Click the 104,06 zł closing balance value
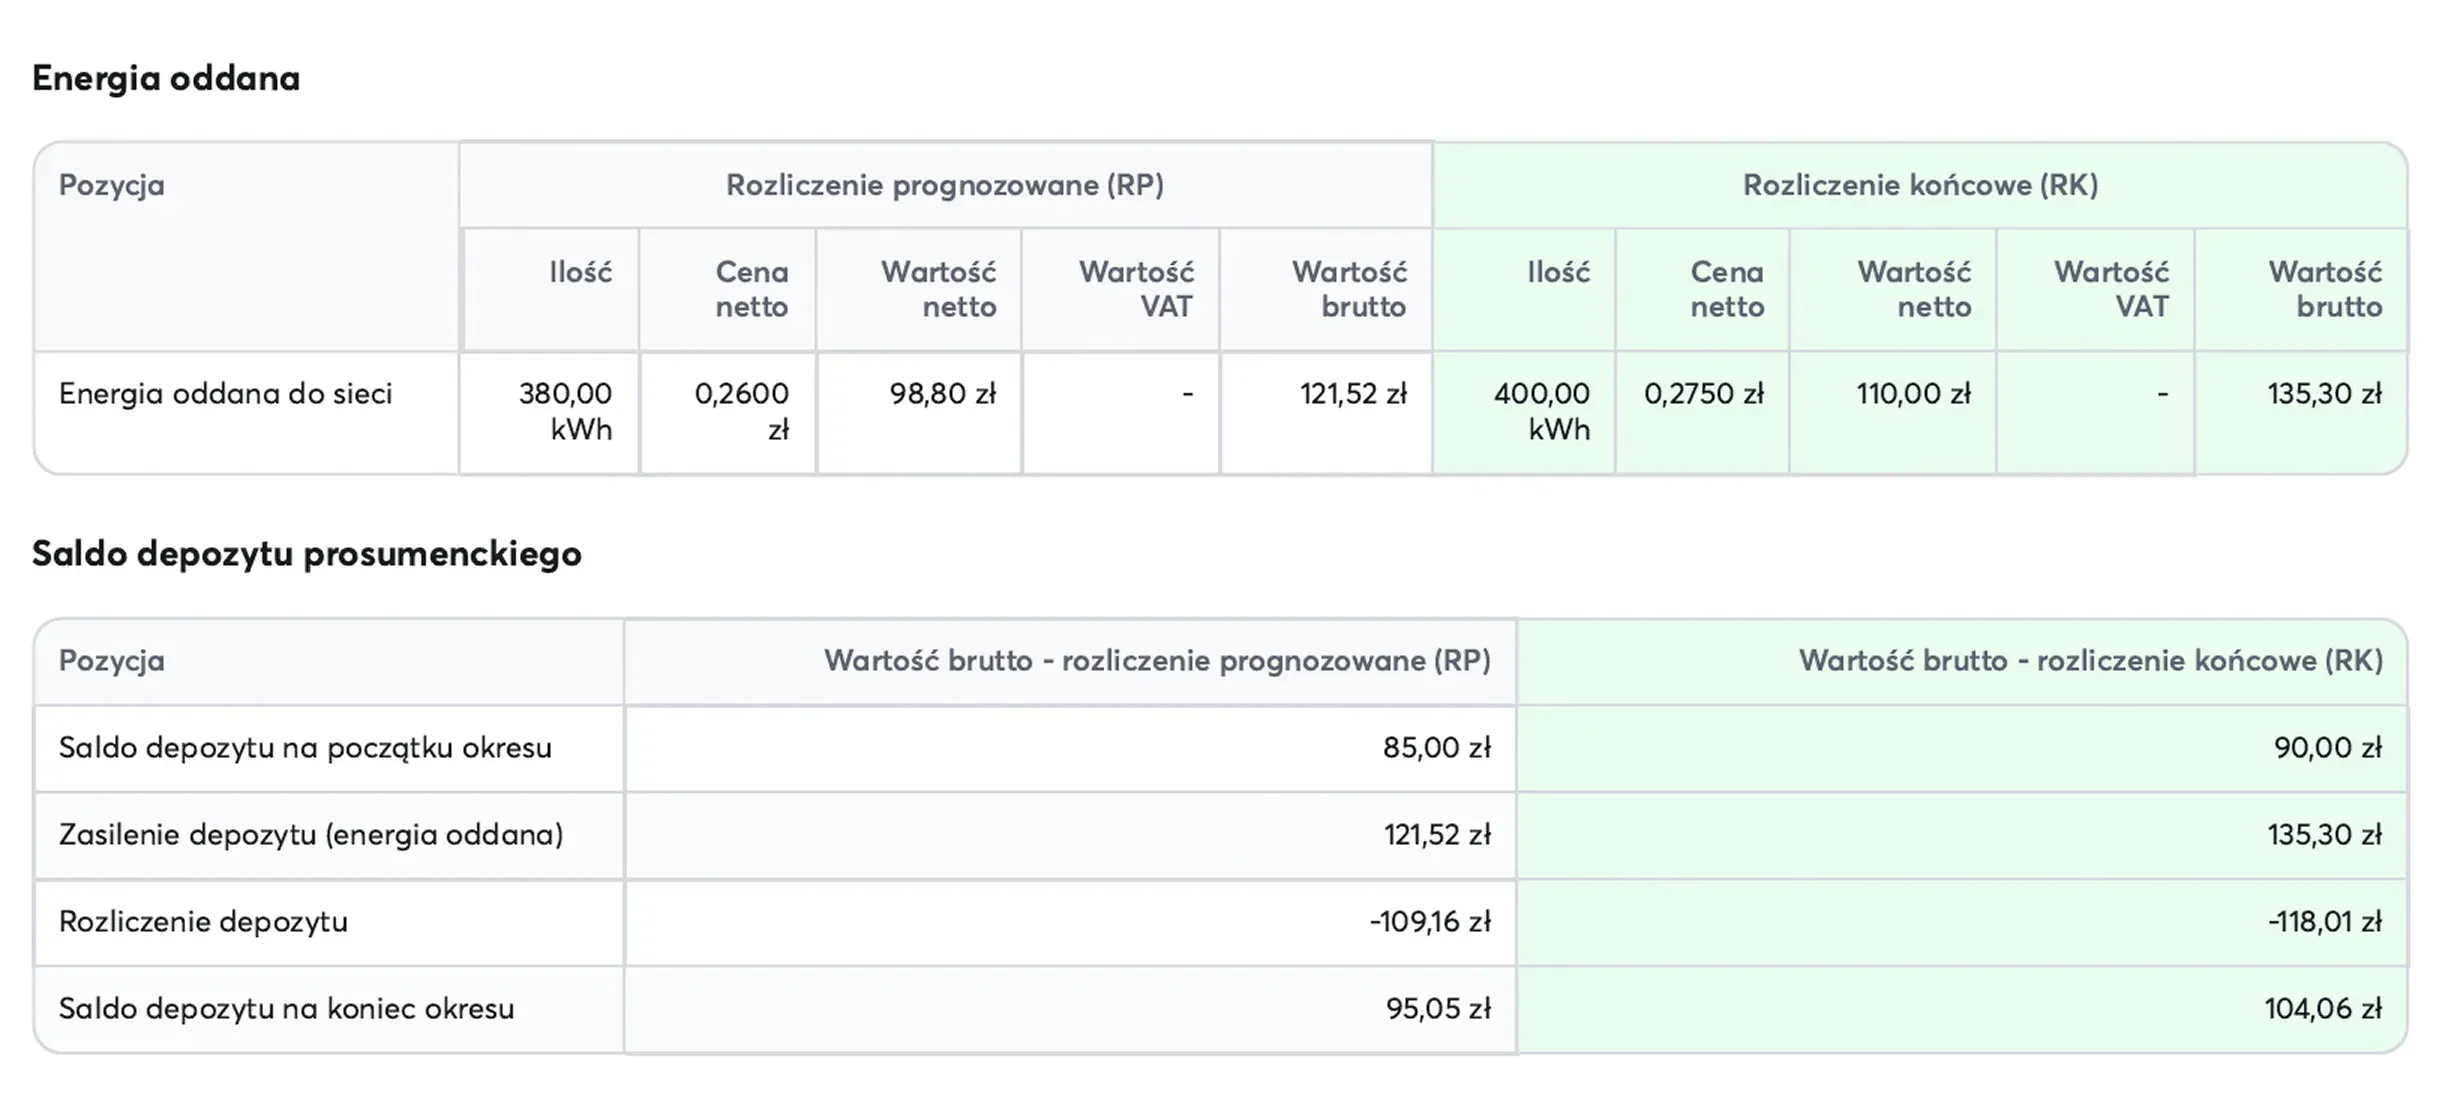The width and height of the screenshot is (2460, 1110). (x=2322, y=1009)
